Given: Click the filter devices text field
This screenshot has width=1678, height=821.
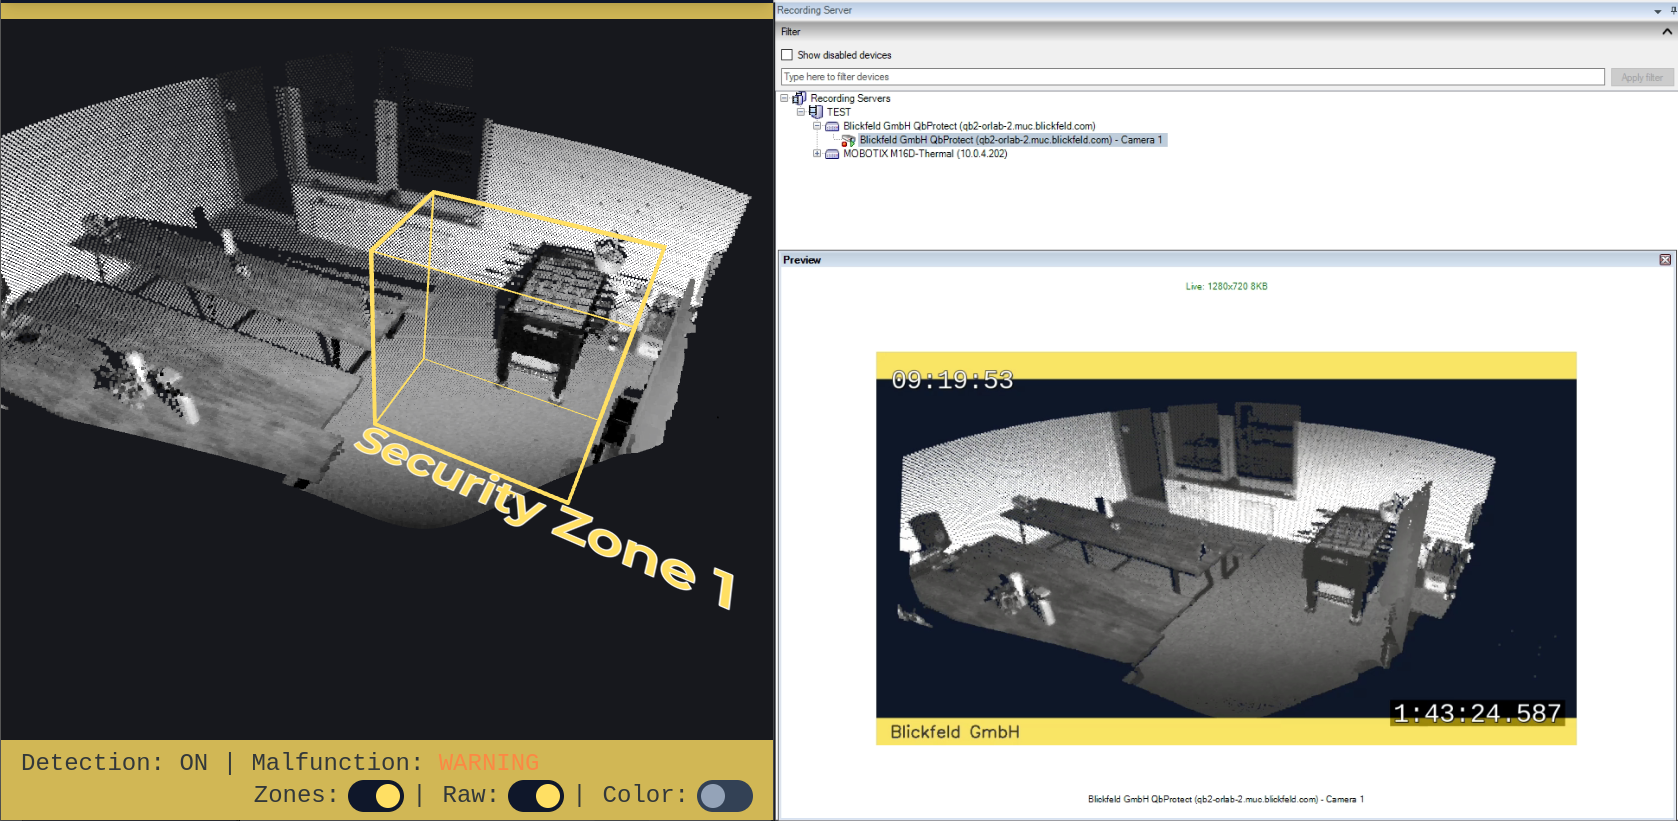Looking at the screenshot, I should 1192,77.
